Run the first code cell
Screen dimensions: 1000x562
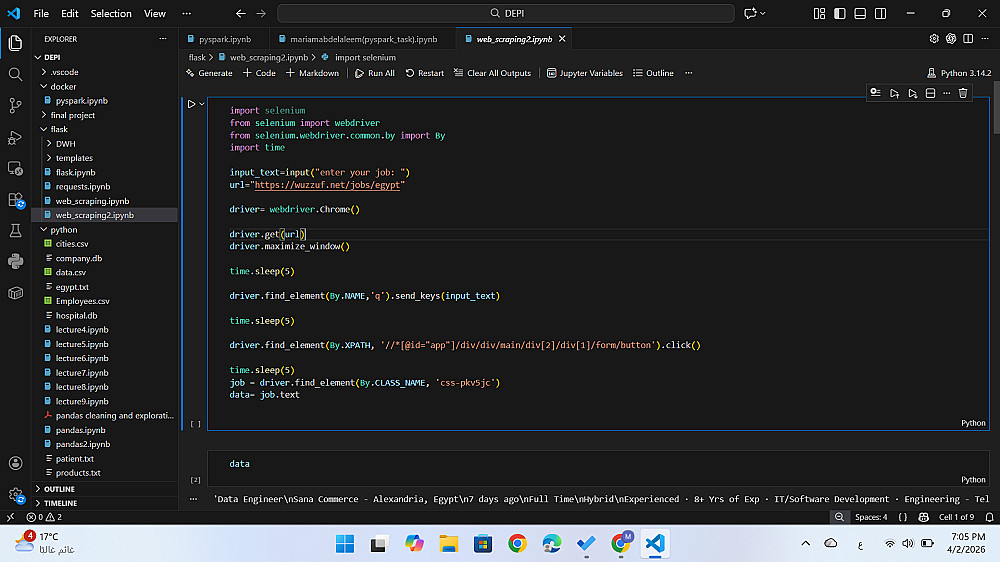[191, 104]
